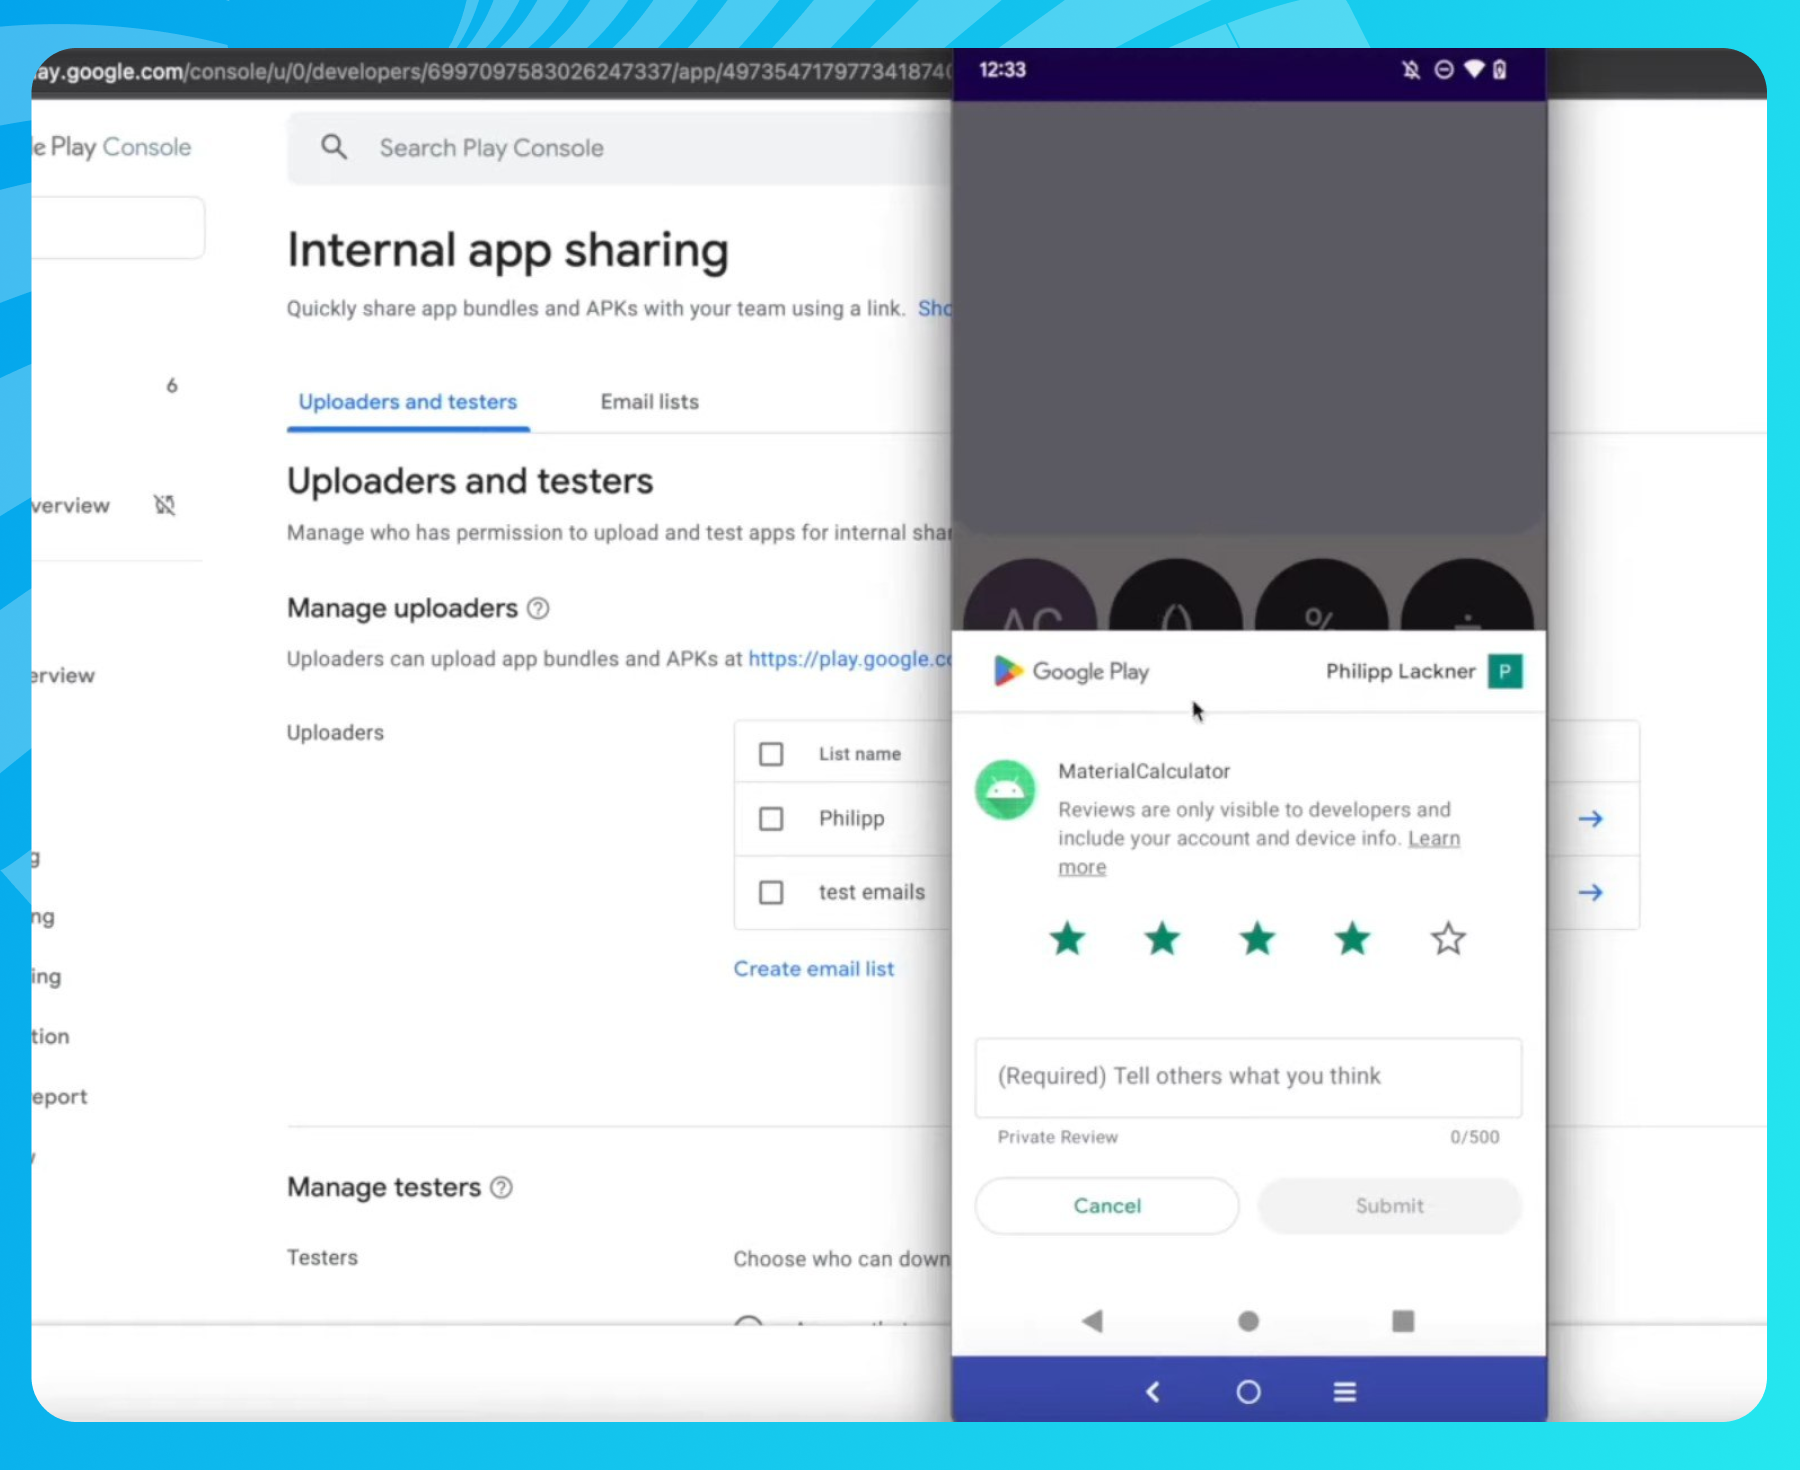Switch to the Email lists tab
This screenshot has width=1800, height=1470.
click(650, 402)
